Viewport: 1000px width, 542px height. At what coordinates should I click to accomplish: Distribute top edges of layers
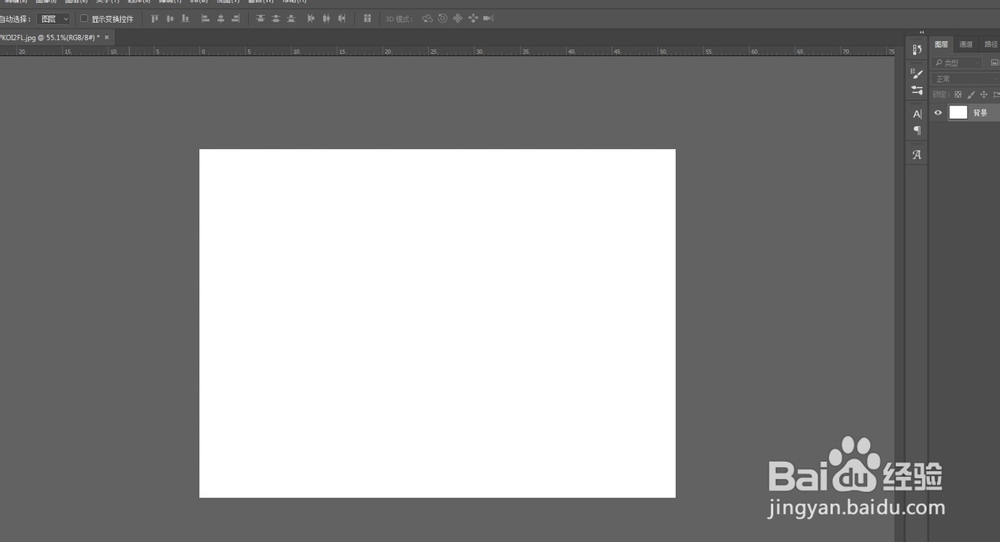260,18
